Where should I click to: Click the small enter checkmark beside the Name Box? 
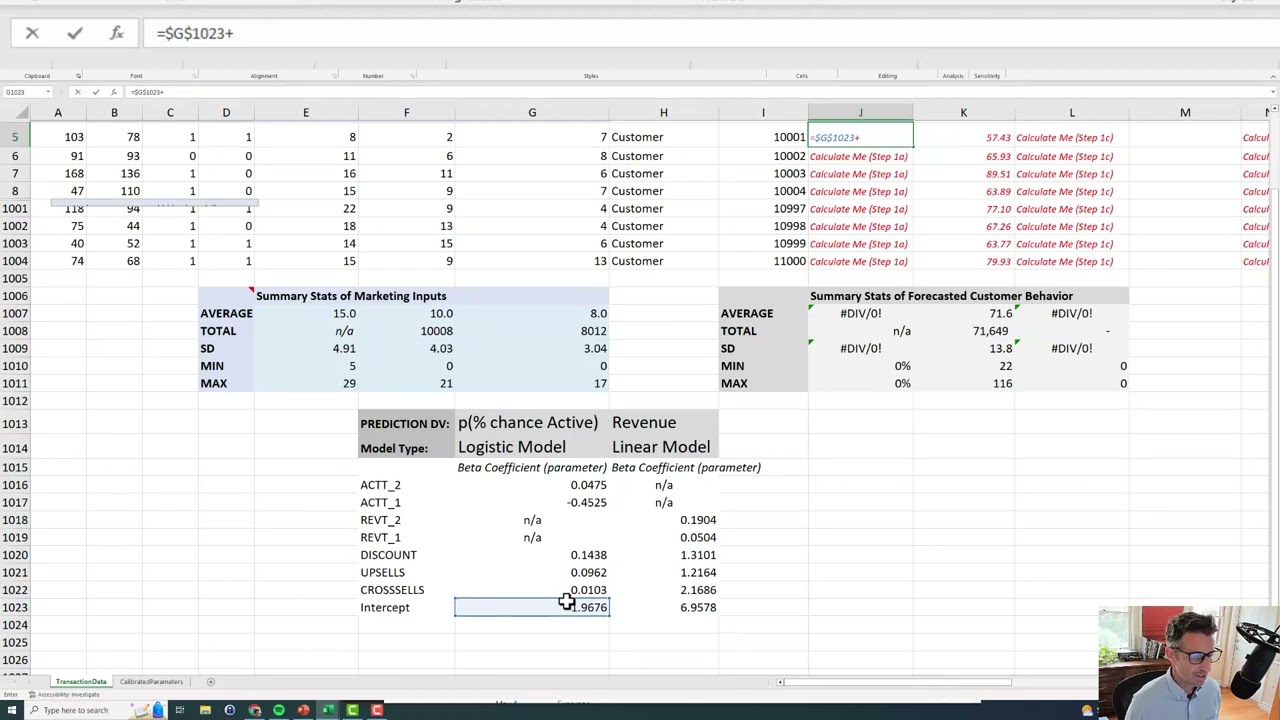tap(96, 92)
